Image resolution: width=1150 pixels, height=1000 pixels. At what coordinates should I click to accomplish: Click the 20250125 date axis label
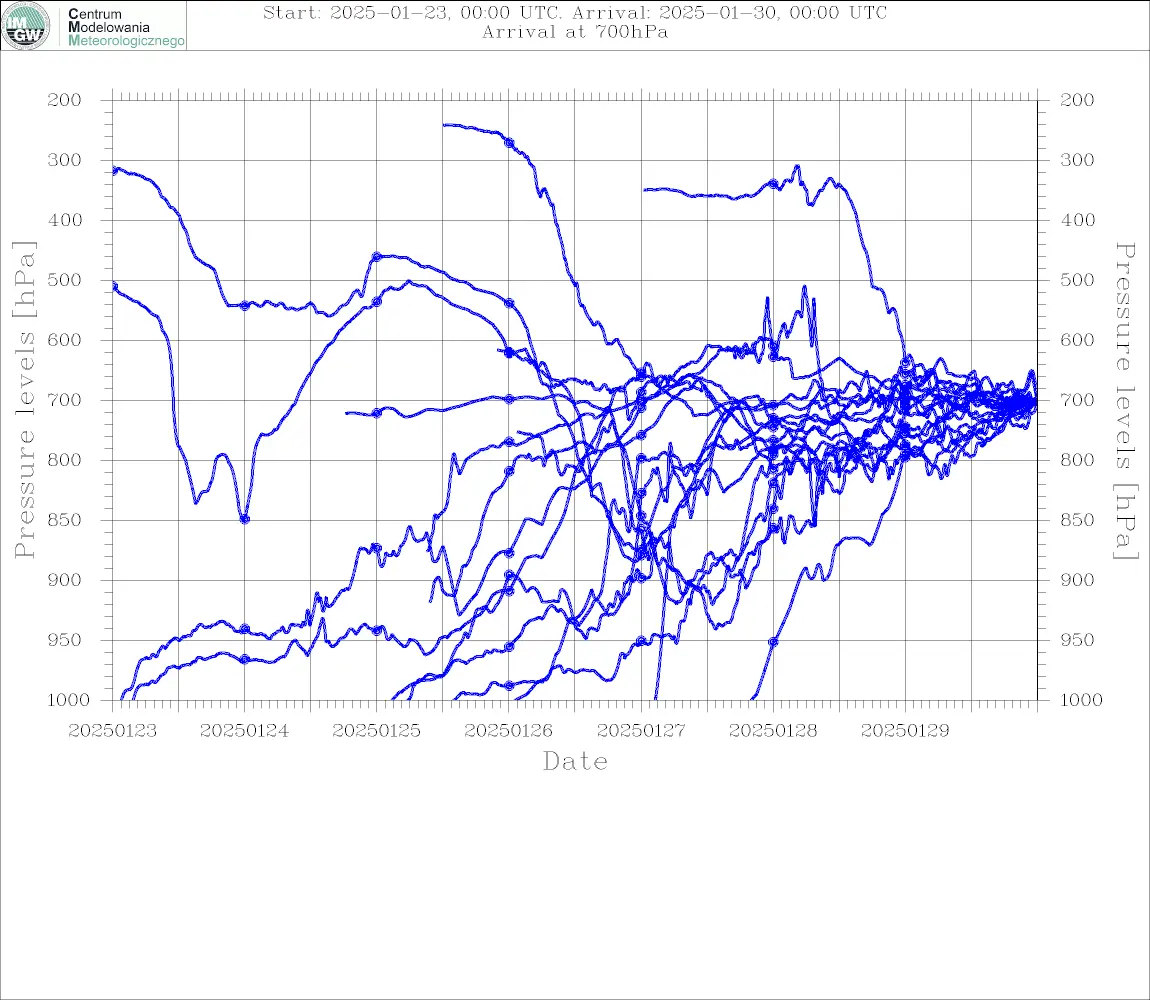pos(376,731)
